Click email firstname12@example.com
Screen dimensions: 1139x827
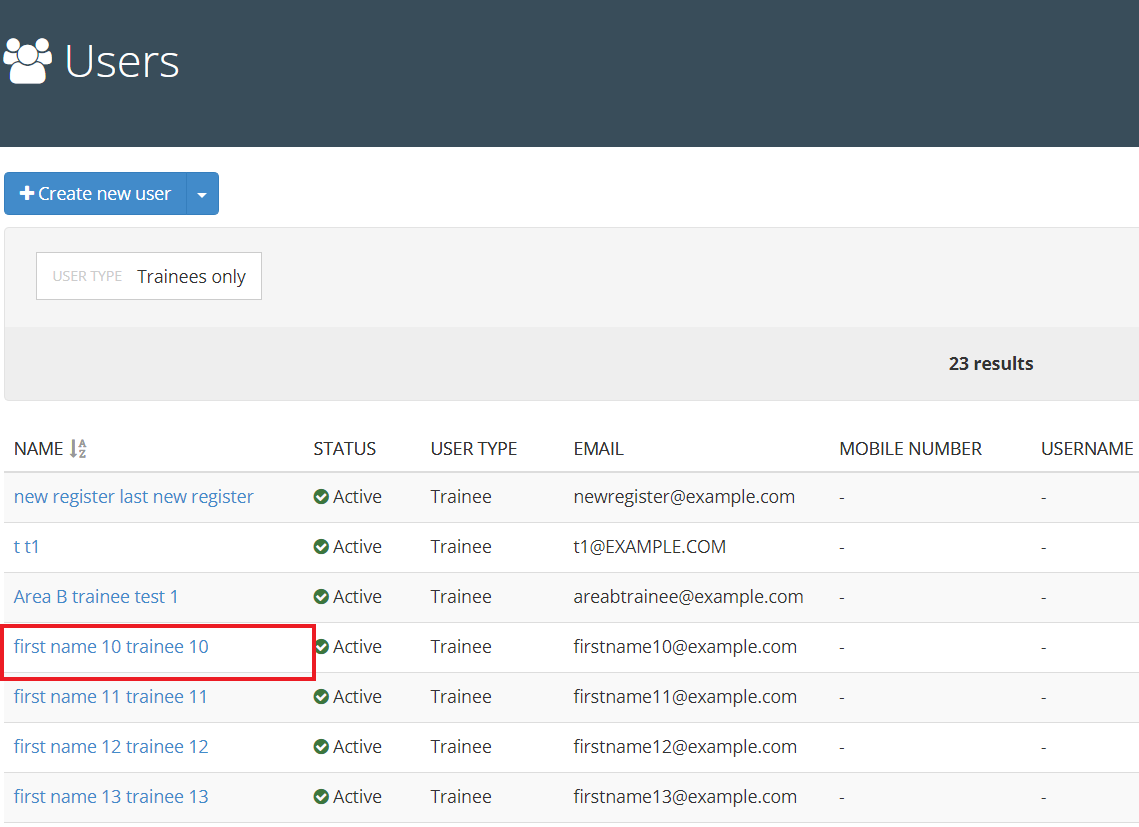[685, 746]
